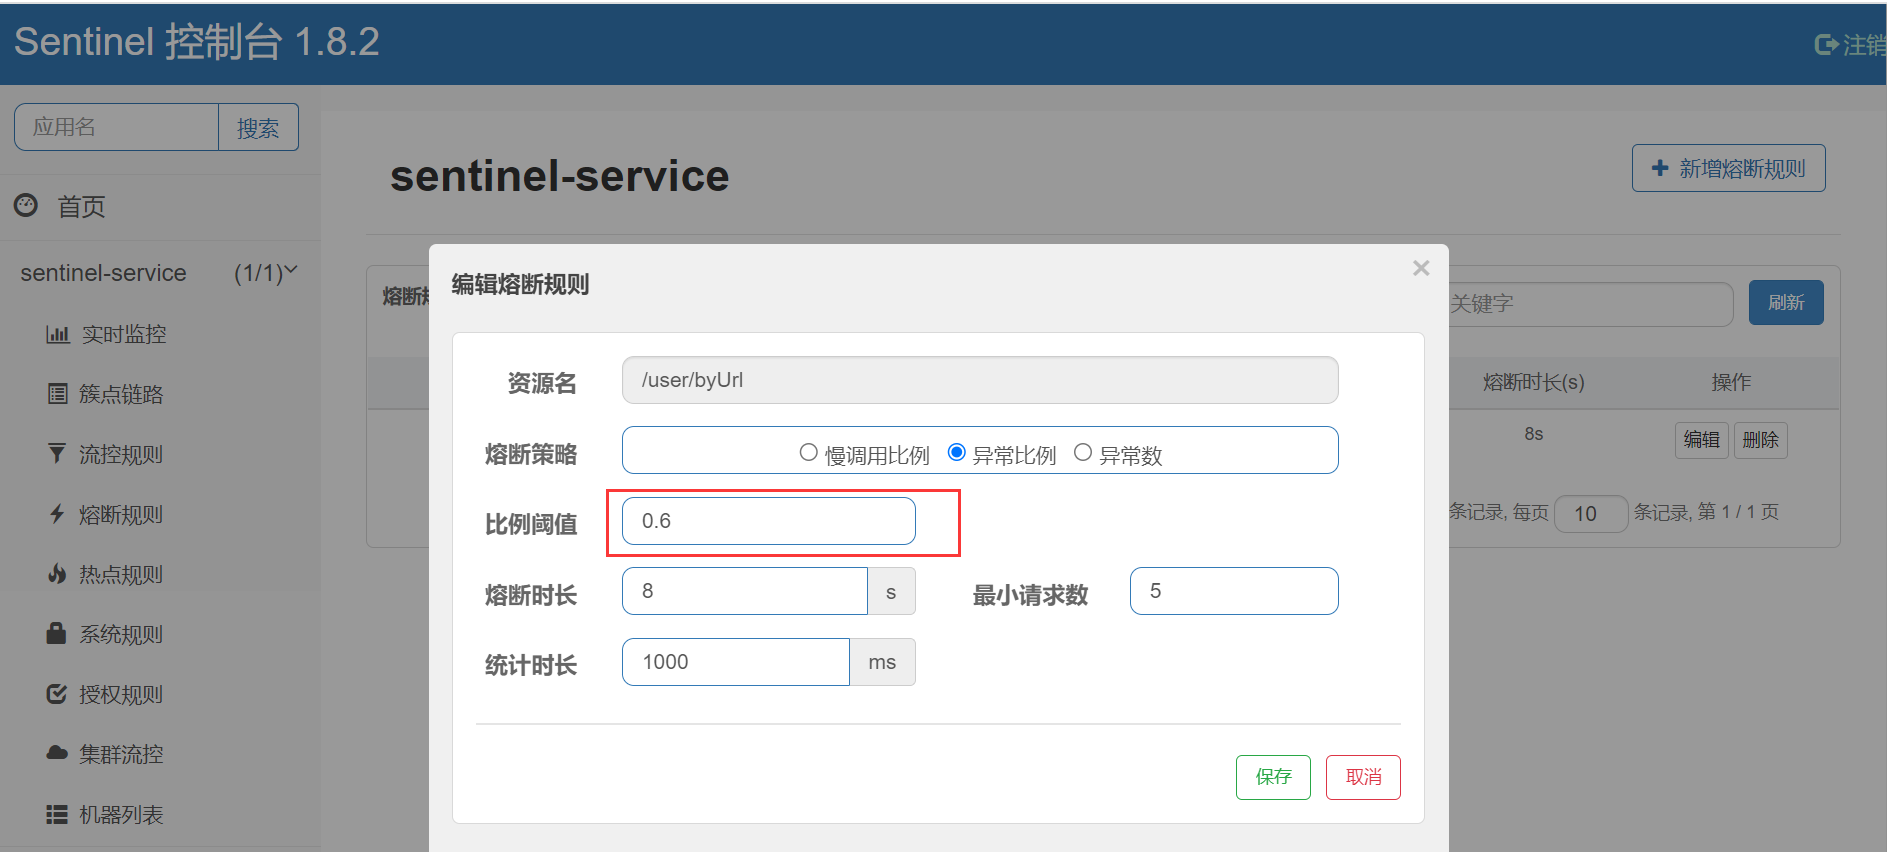Open the 授权规则 menu item
The image size is (1887, 852).
(x=121, y=694)
